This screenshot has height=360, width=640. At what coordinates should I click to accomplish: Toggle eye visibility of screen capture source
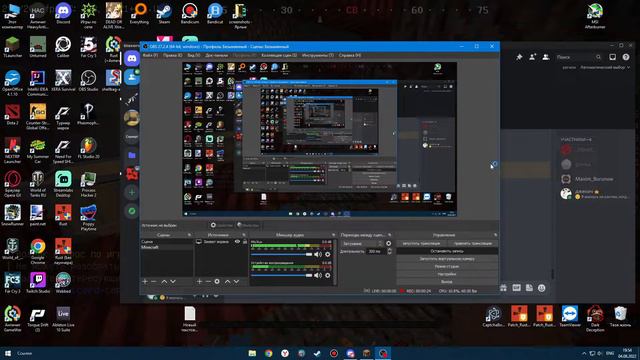[237, 242]
